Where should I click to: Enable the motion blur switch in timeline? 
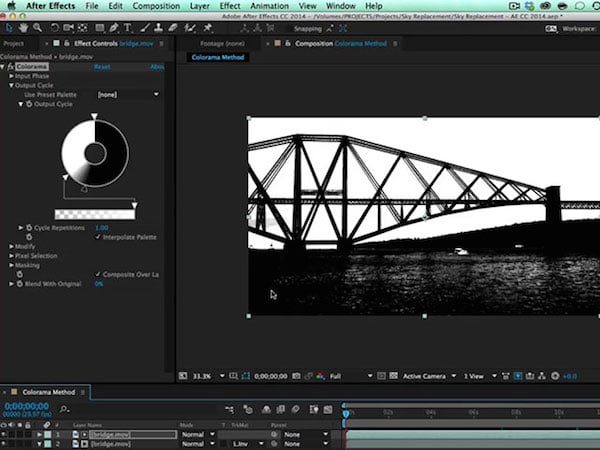tap(295, 409)
